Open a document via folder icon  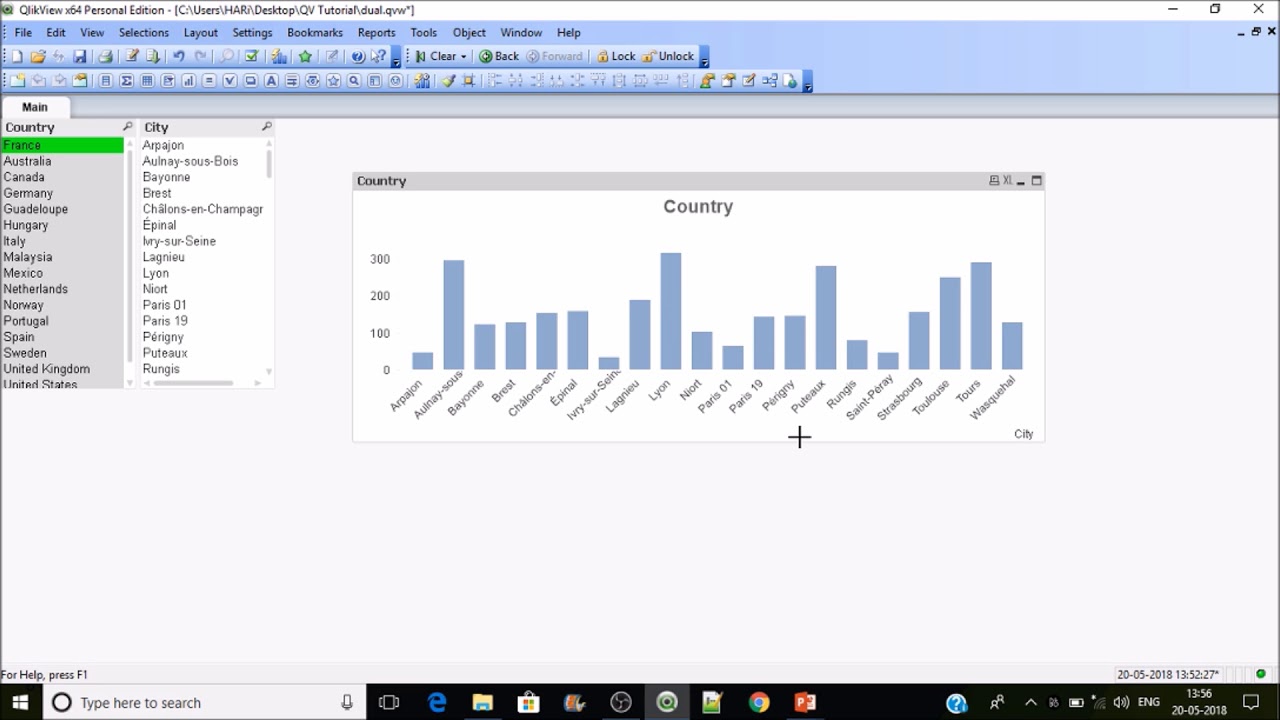pos(38,56)
